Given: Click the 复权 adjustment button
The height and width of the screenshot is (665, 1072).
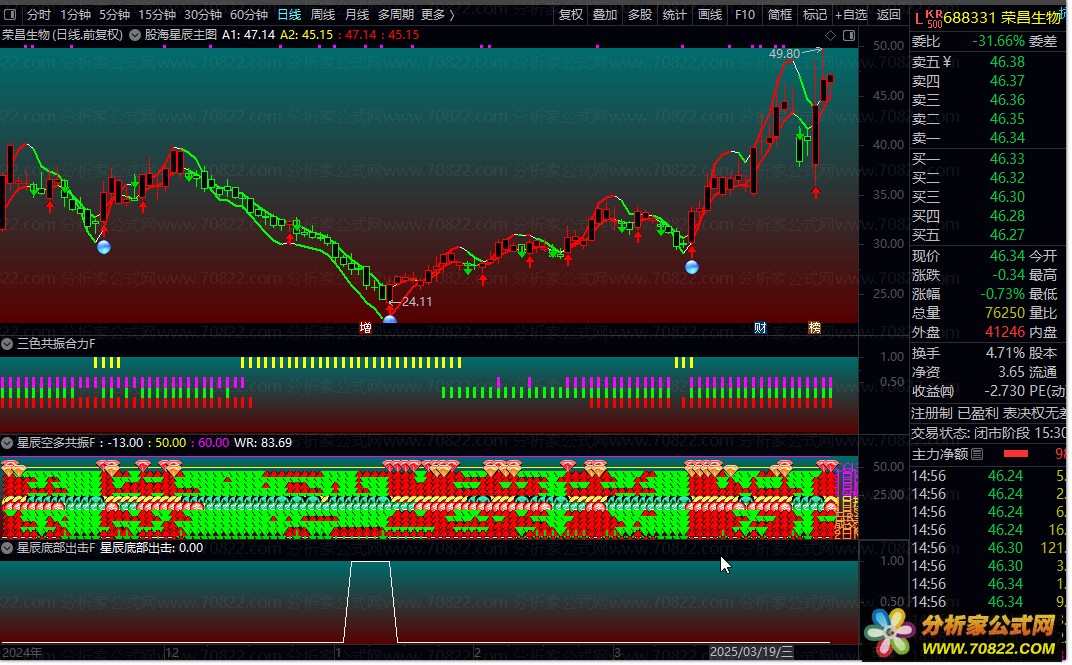Looking at the screenshot, I should click(x=571, y=14).
